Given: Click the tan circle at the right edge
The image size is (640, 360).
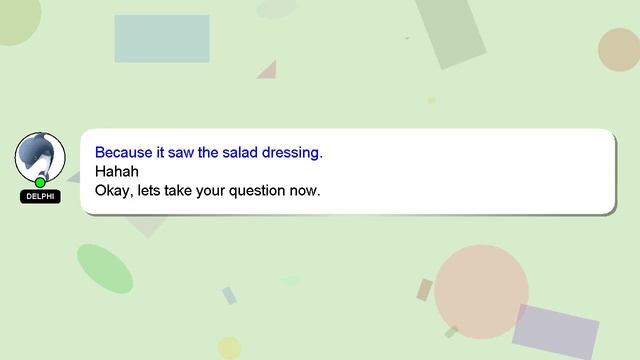Looking at the screenshot, I should coord(619,50).
